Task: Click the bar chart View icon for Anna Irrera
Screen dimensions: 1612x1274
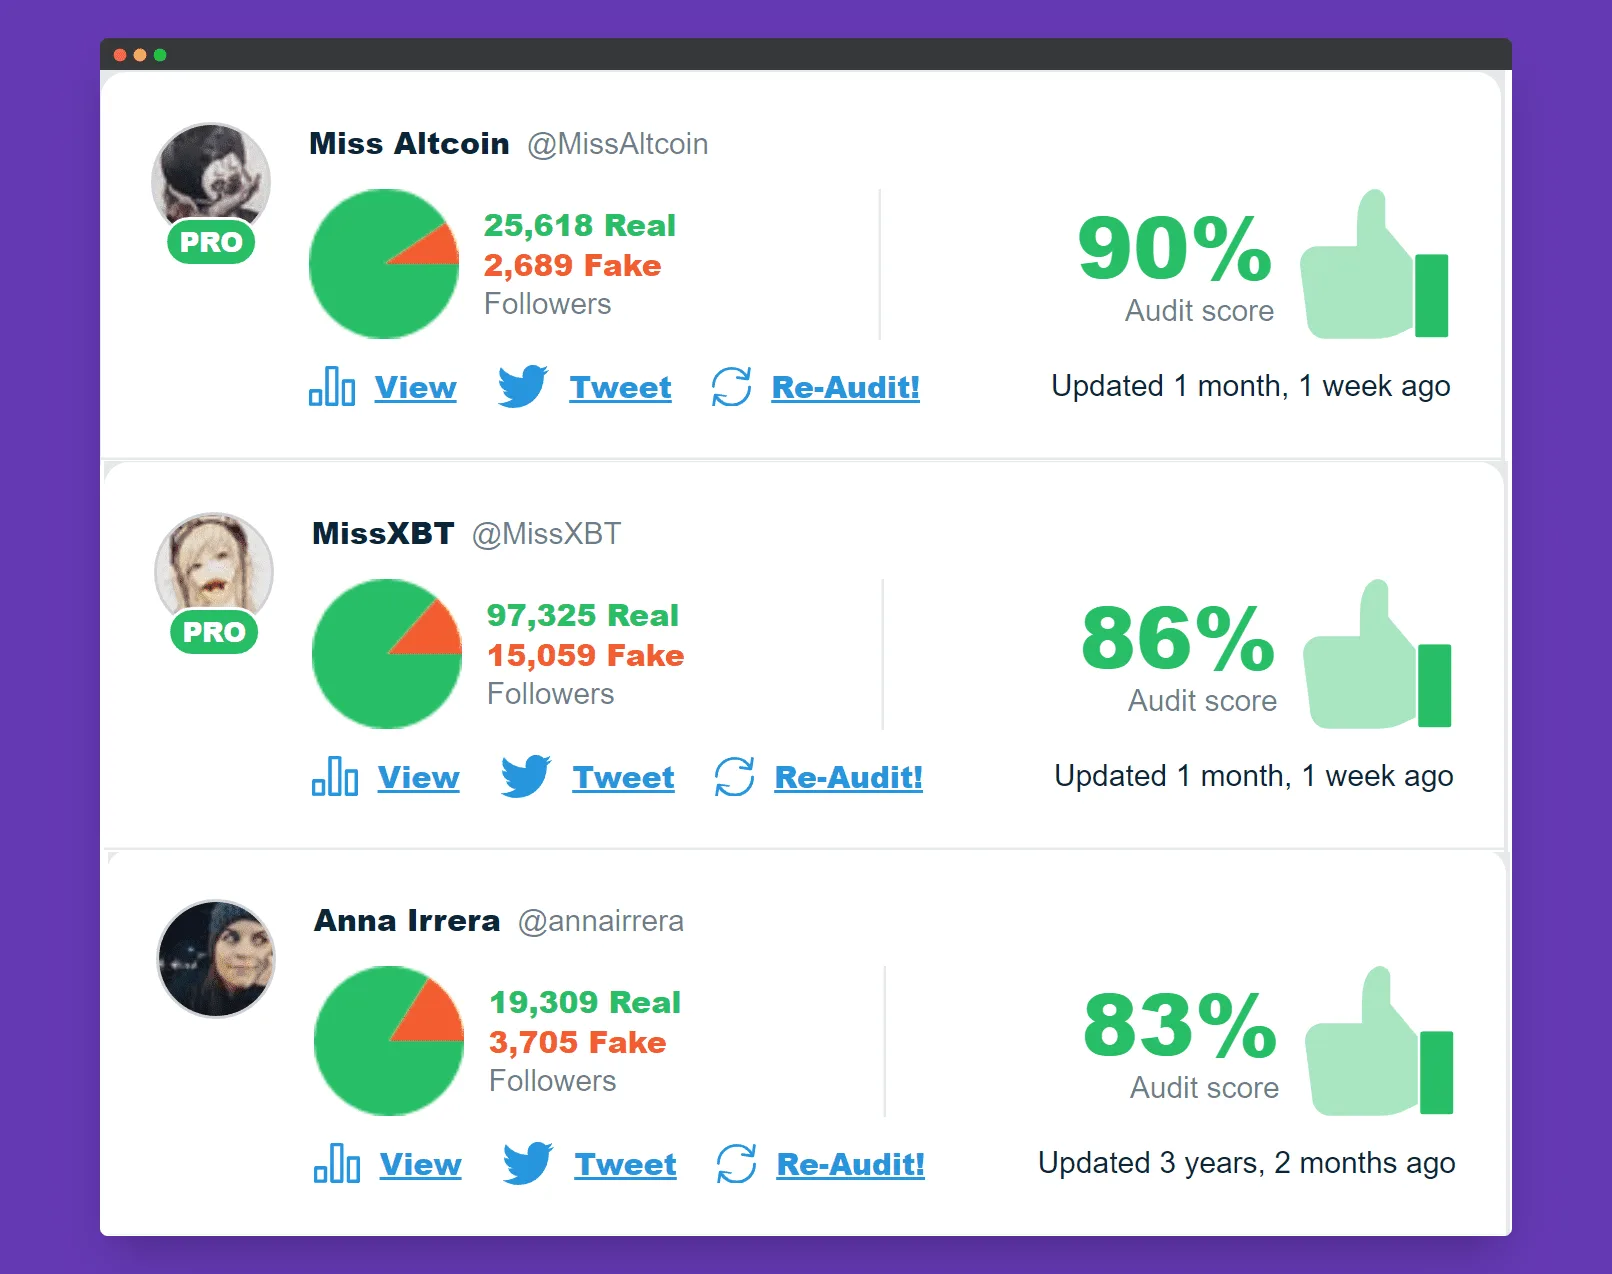Action: (x=336, y=1164)
